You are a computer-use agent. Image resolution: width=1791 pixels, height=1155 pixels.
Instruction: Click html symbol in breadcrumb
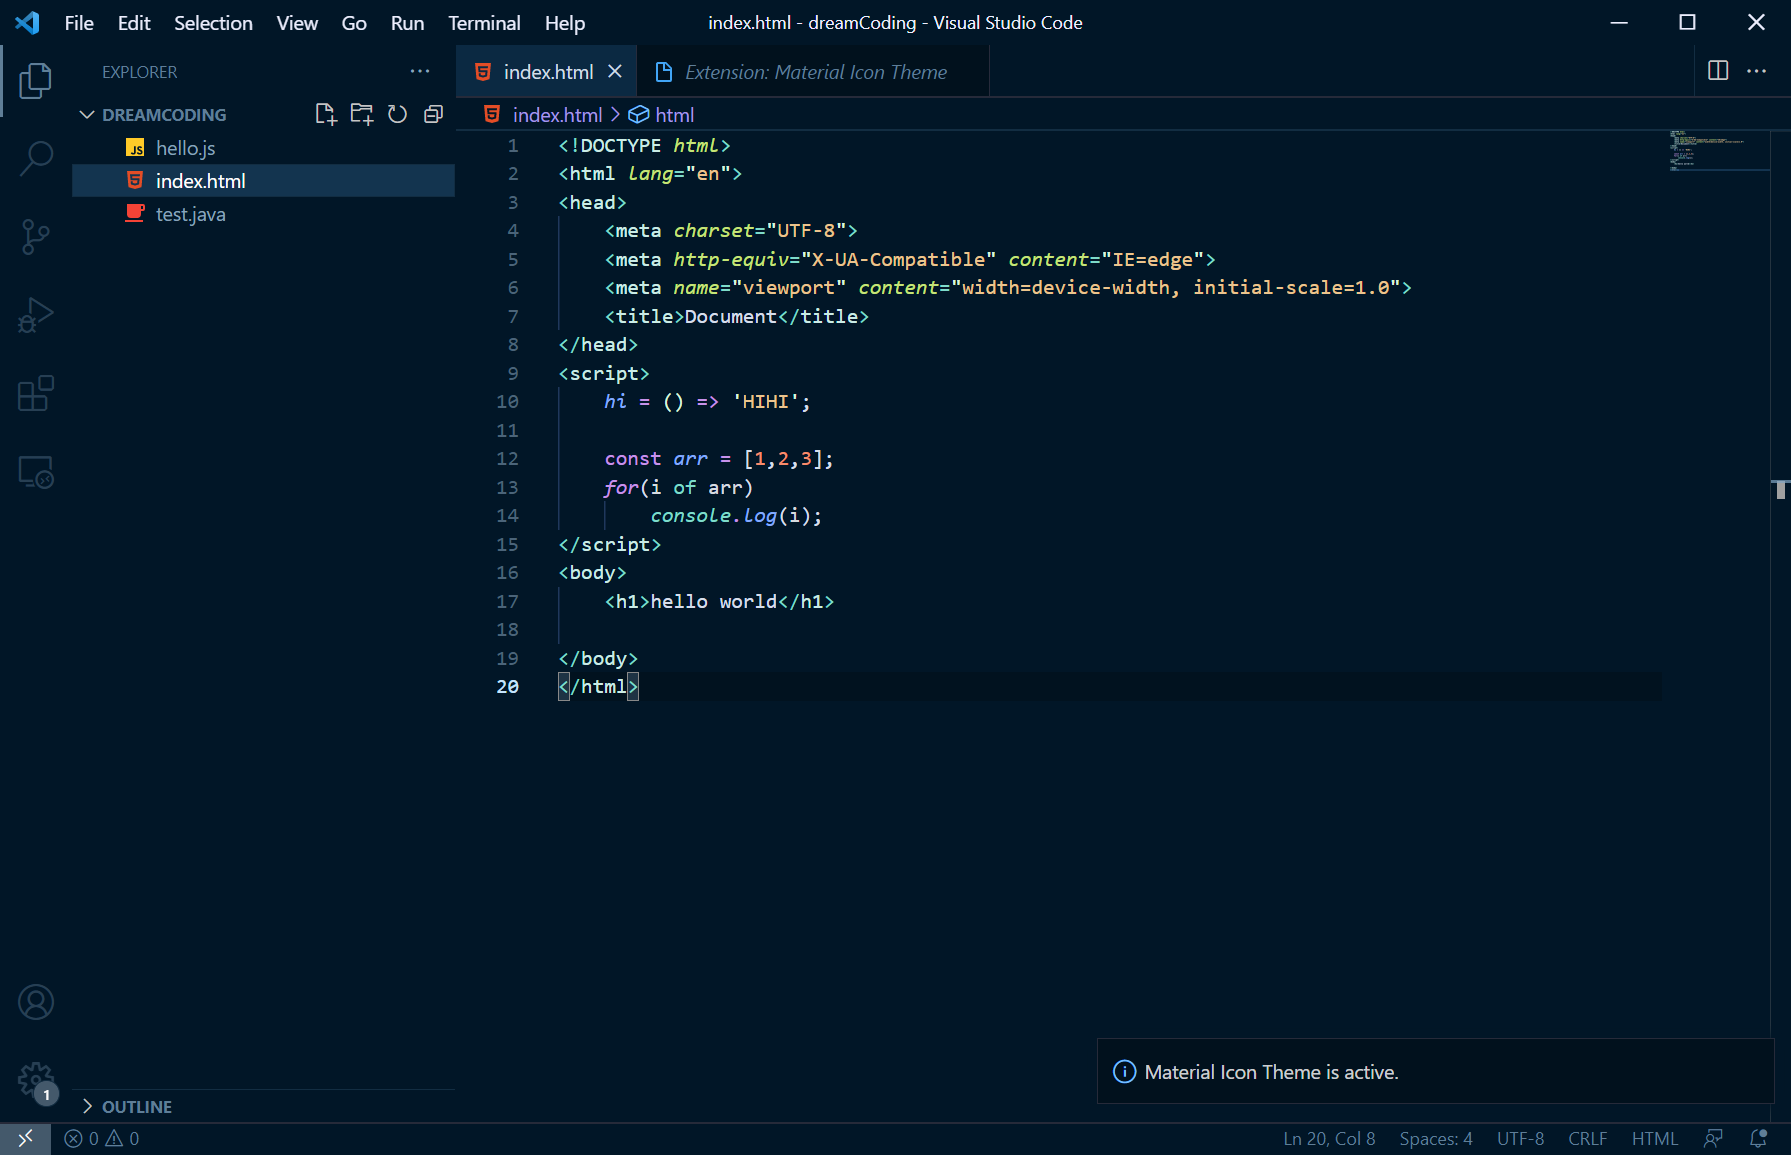pyautogui.click(x=661, y=115)
